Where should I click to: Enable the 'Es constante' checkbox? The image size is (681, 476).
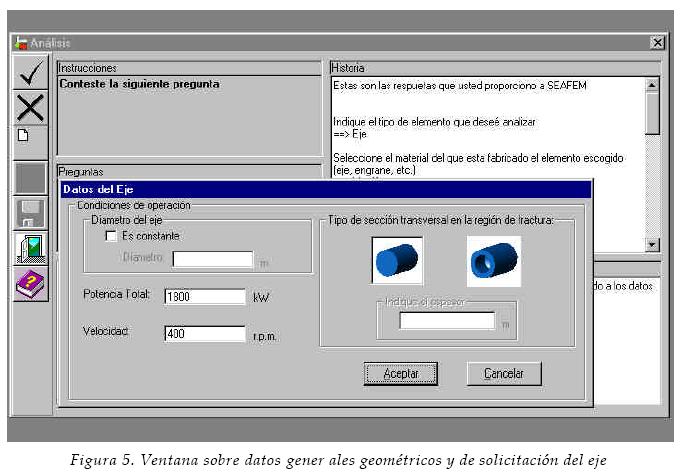pos(112,236)
